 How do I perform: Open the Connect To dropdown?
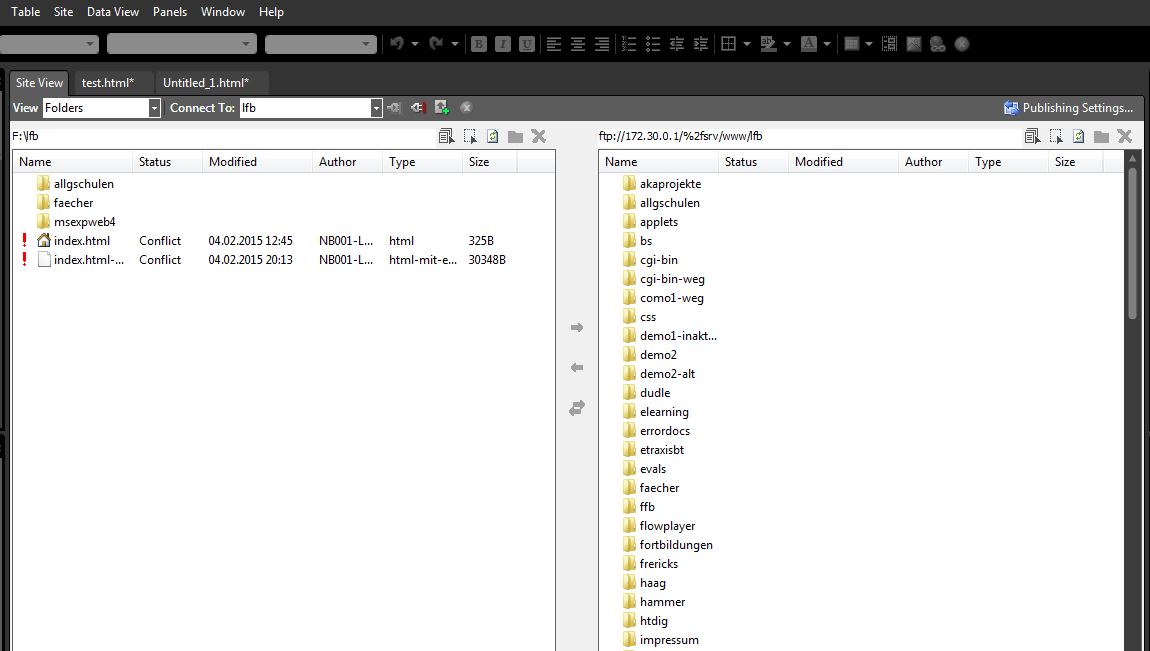[375, 107]
